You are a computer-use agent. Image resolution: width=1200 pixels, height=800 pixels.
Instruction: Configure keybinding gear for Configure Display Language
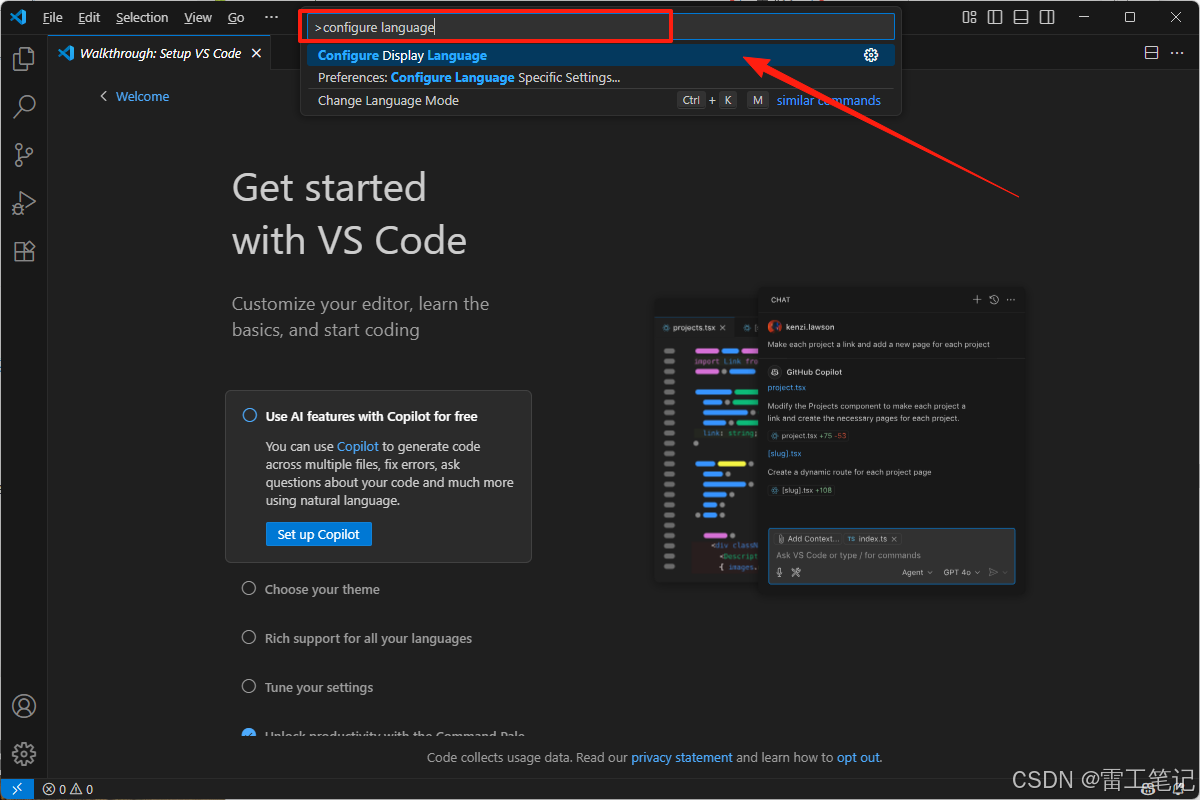click(871, 55)
